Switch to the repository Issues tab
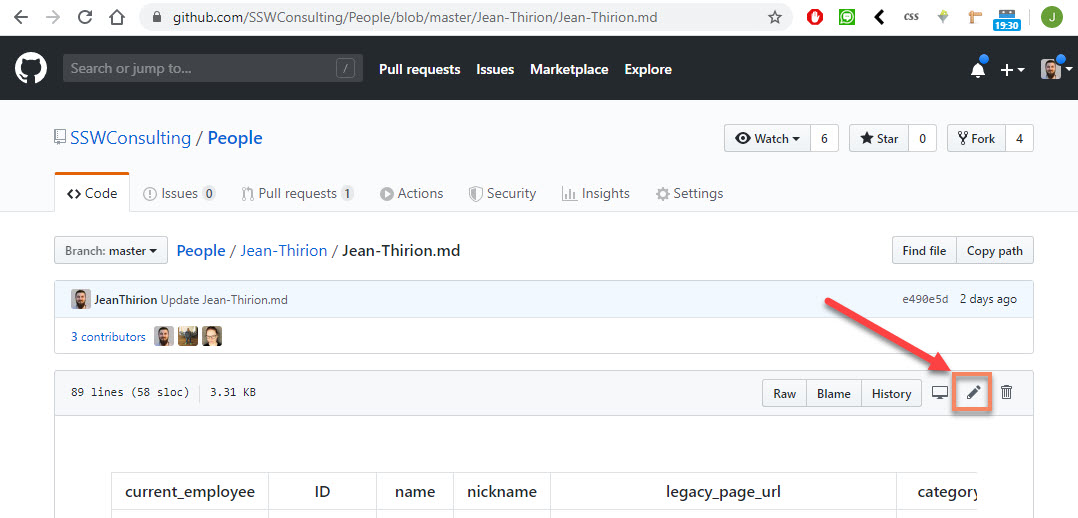Screen dimensions: 1078x518 click(x=179, y=193)
